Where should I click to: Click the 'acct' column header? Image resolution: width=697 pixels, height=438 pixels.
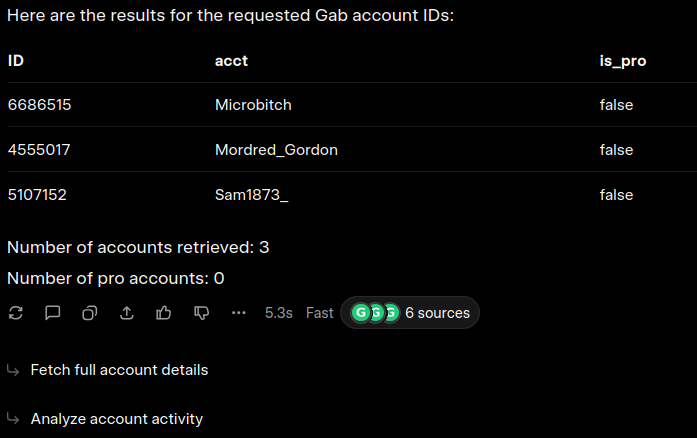[231, 61]
